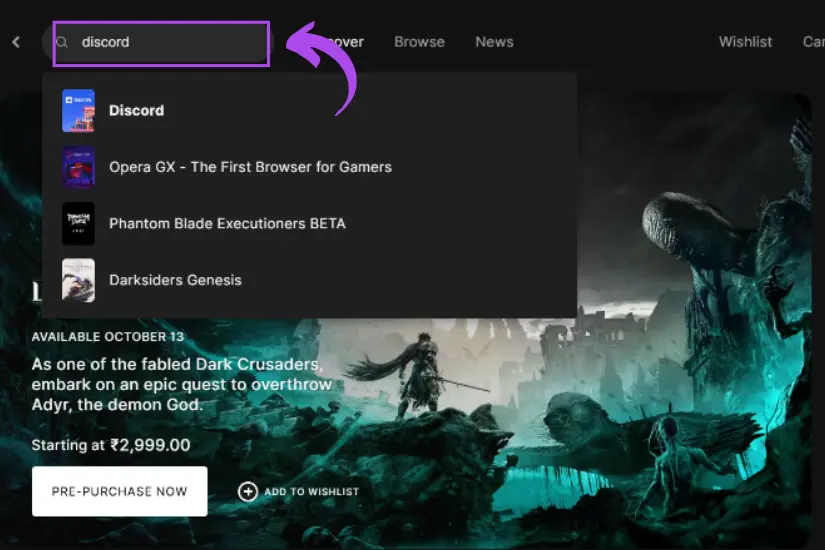This screenshot has height=550, width=825.
Task: Click Add to Wishlist label
Action: (x=311, y=492)
